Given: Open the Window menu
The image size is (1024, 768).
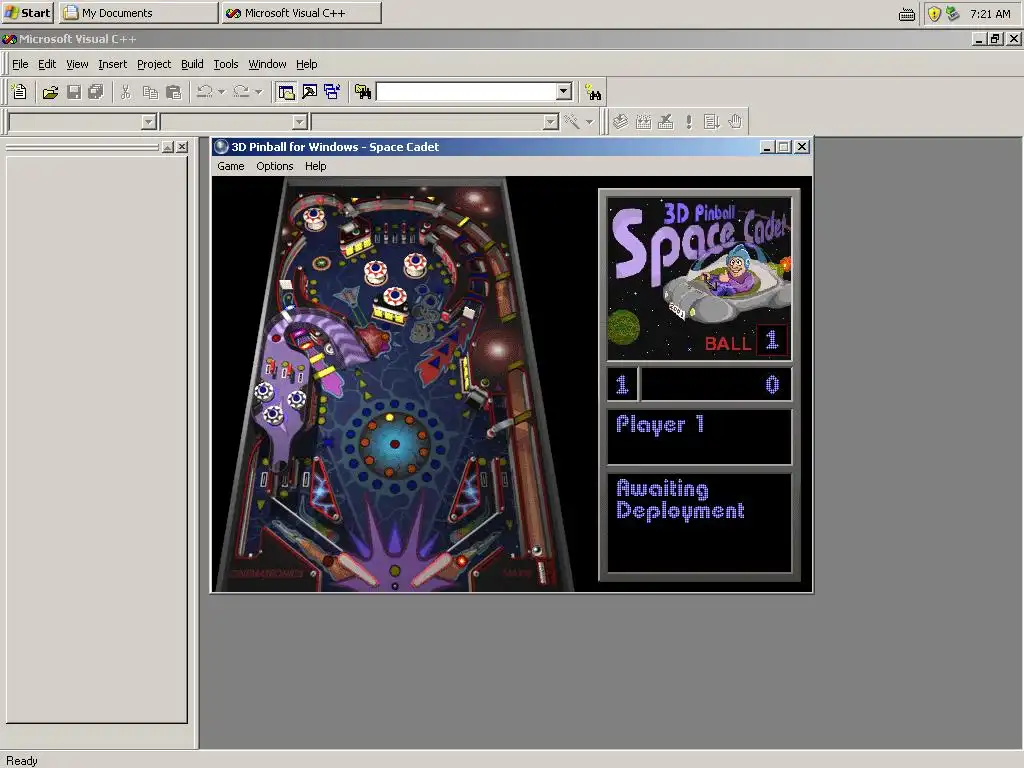Looking at the screenshot, I should tap(267, 64).
